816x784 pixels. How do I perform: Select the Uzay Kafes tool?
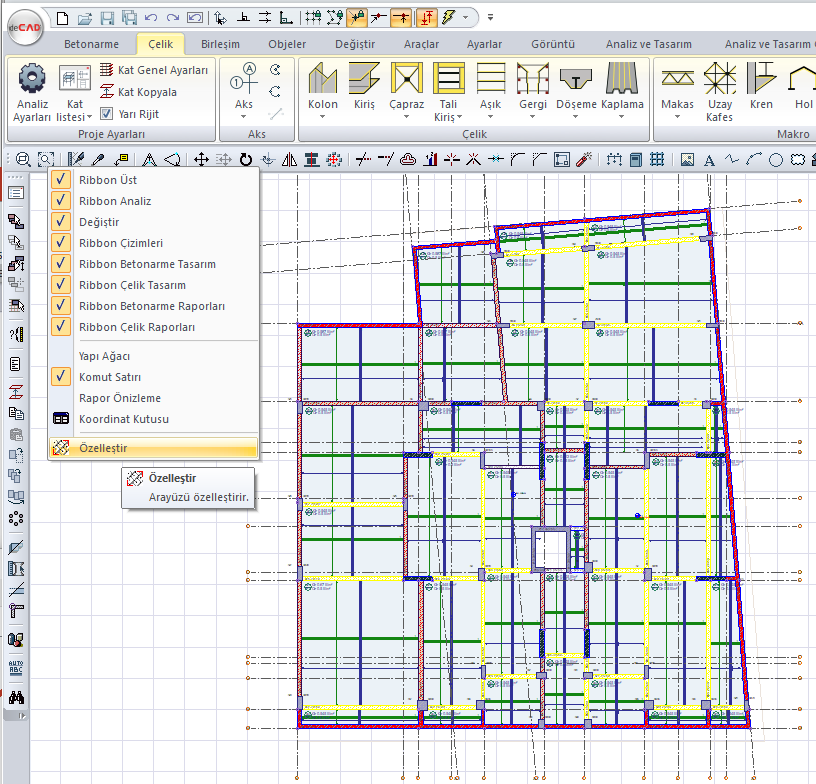[719, 79]
